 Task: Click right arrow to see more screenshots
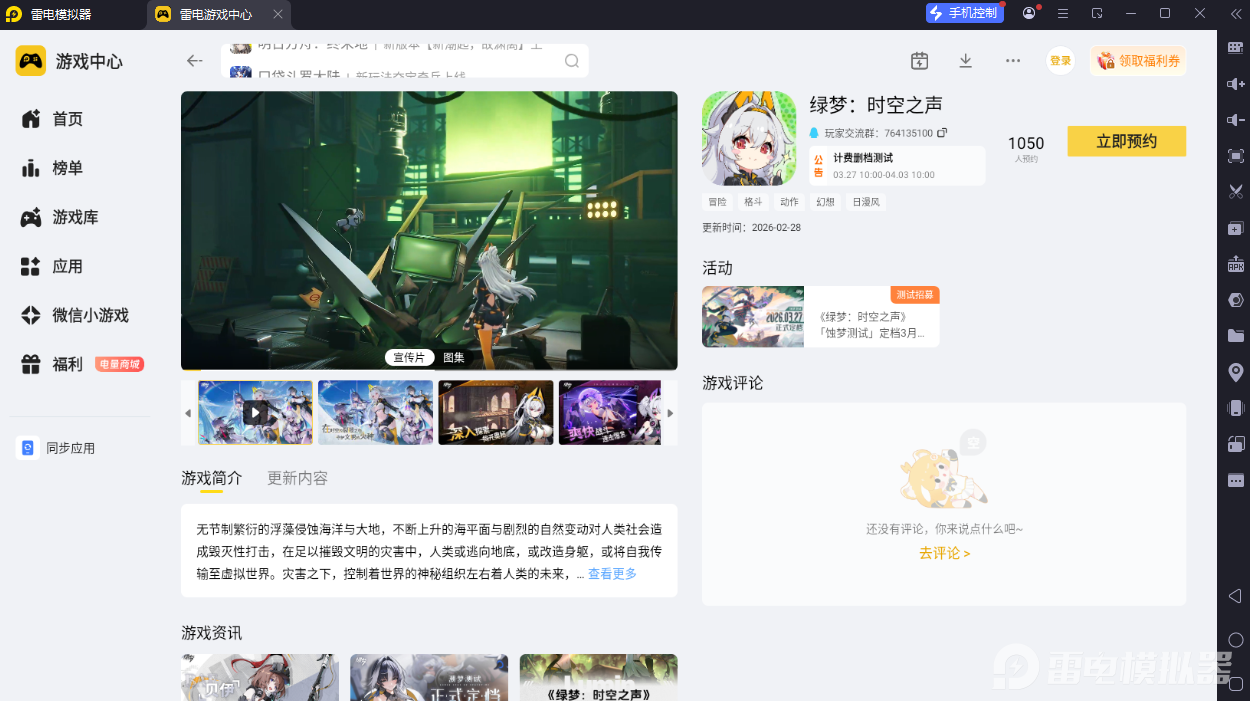(x=671, y=412)
